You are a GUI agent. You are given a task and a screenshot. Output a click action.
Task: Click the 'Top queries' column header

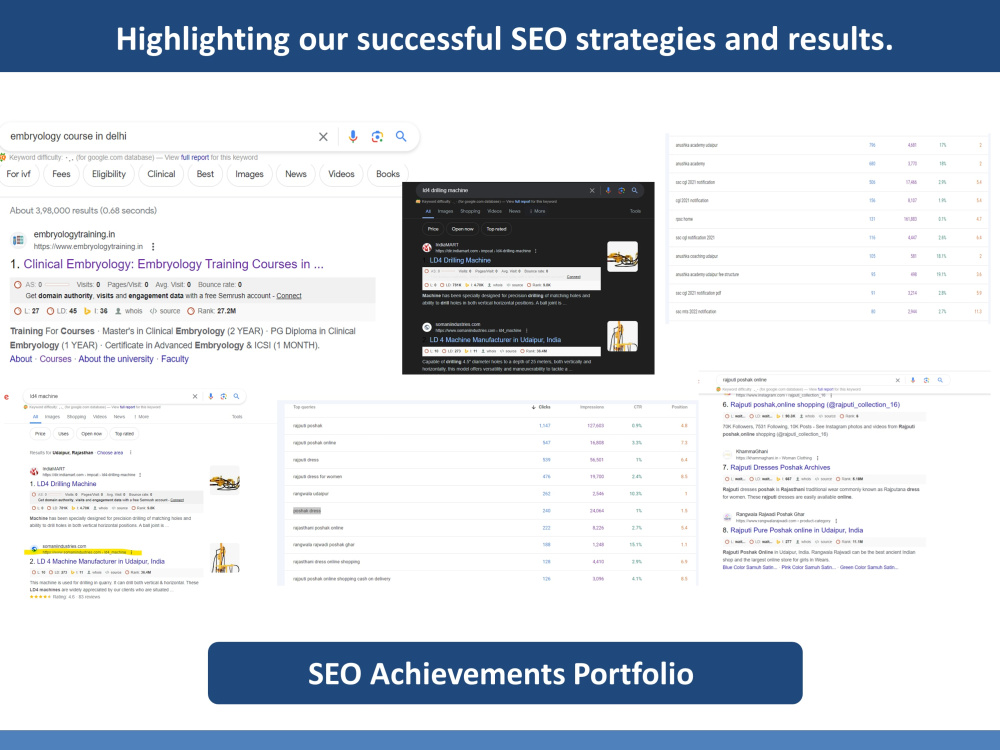coord(304,407)
